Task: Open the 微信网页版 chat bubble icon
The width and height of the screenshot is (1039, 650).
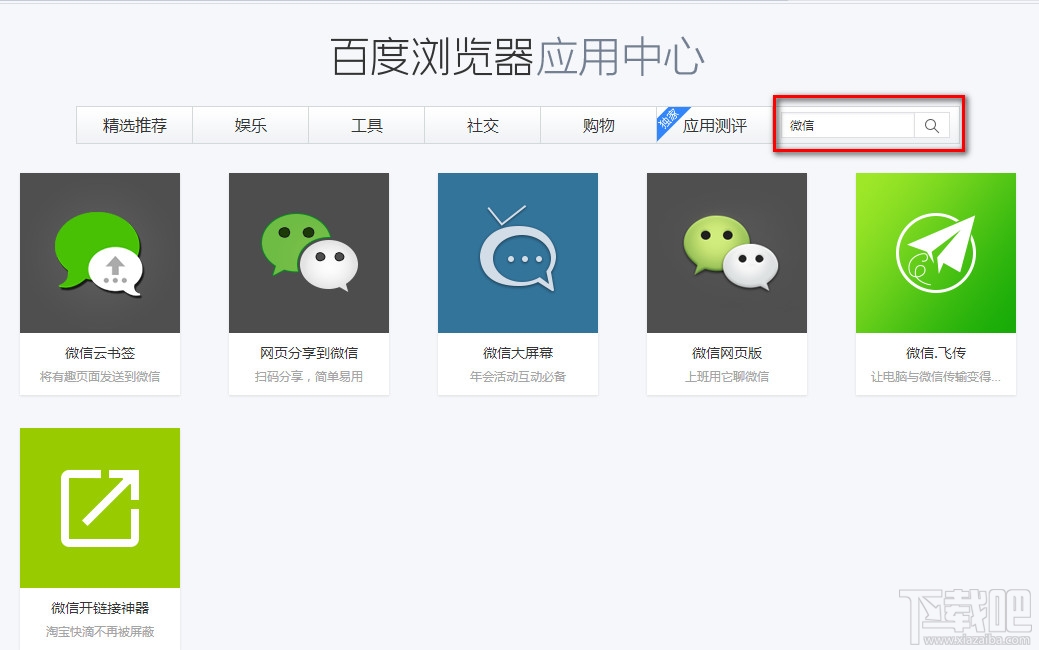Action: (x=727, y=252)
